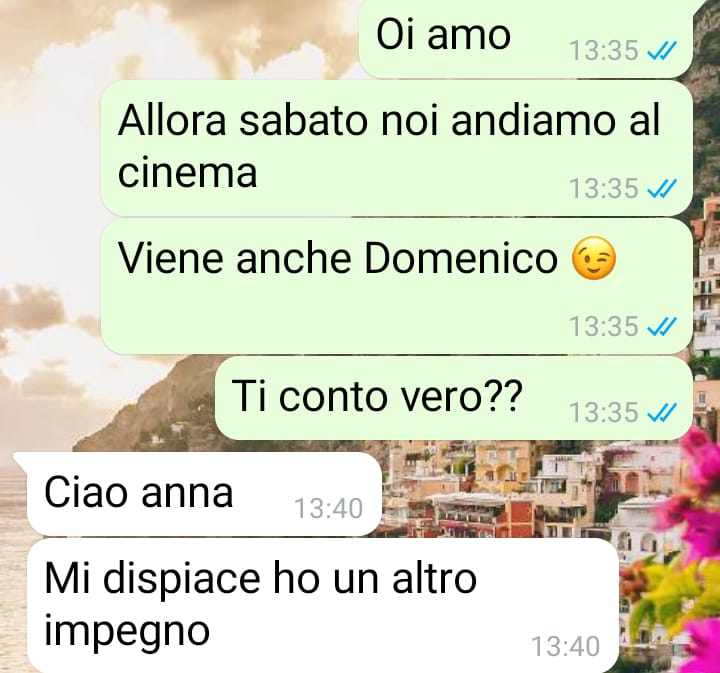The width and height of the screenshot is (720, 673).
Task: Tap the read receipt ticks on "Oi amo"
Action: tap(662, 50)
